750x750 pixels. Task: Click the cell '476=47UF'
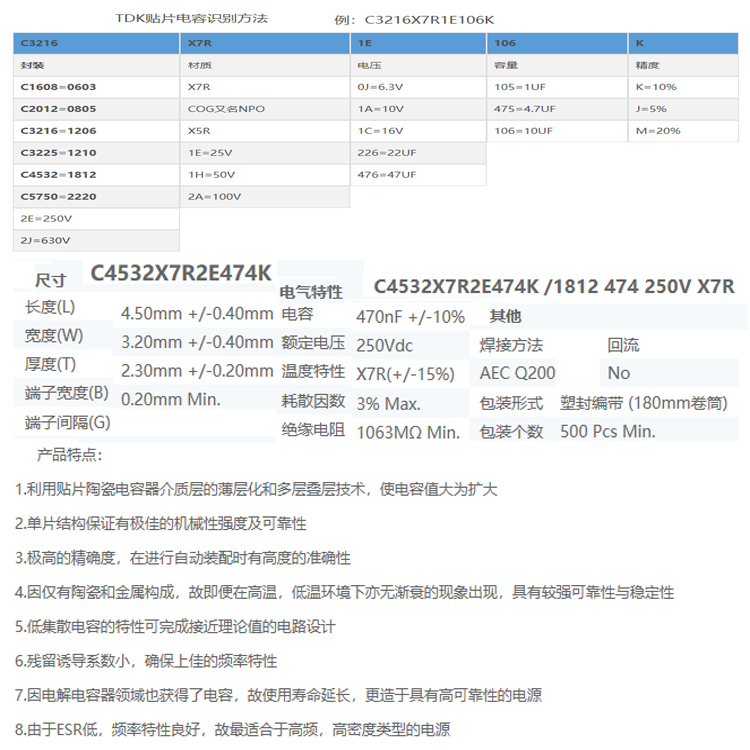[419, 175]
